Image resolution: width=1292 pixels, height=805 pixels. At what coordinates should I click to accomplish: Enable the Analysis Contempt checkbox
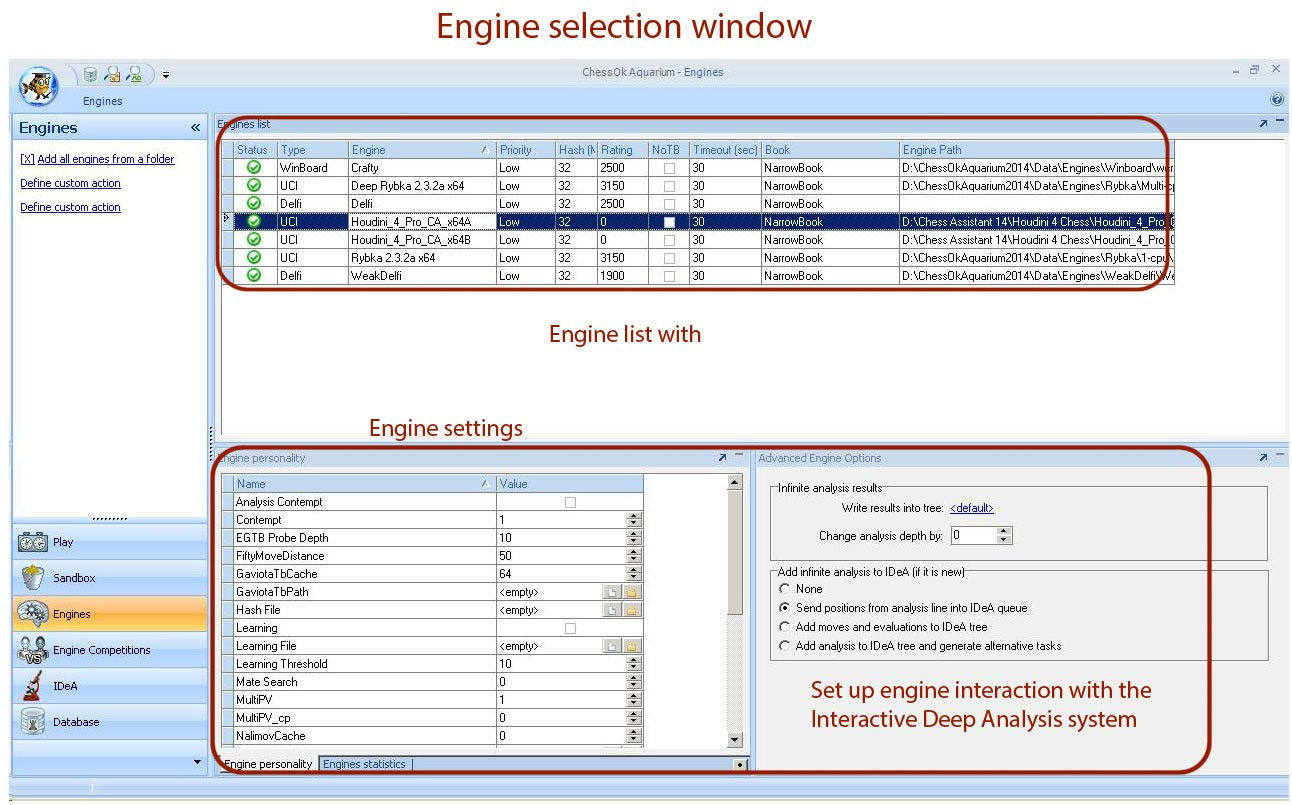tap(570, 502)
